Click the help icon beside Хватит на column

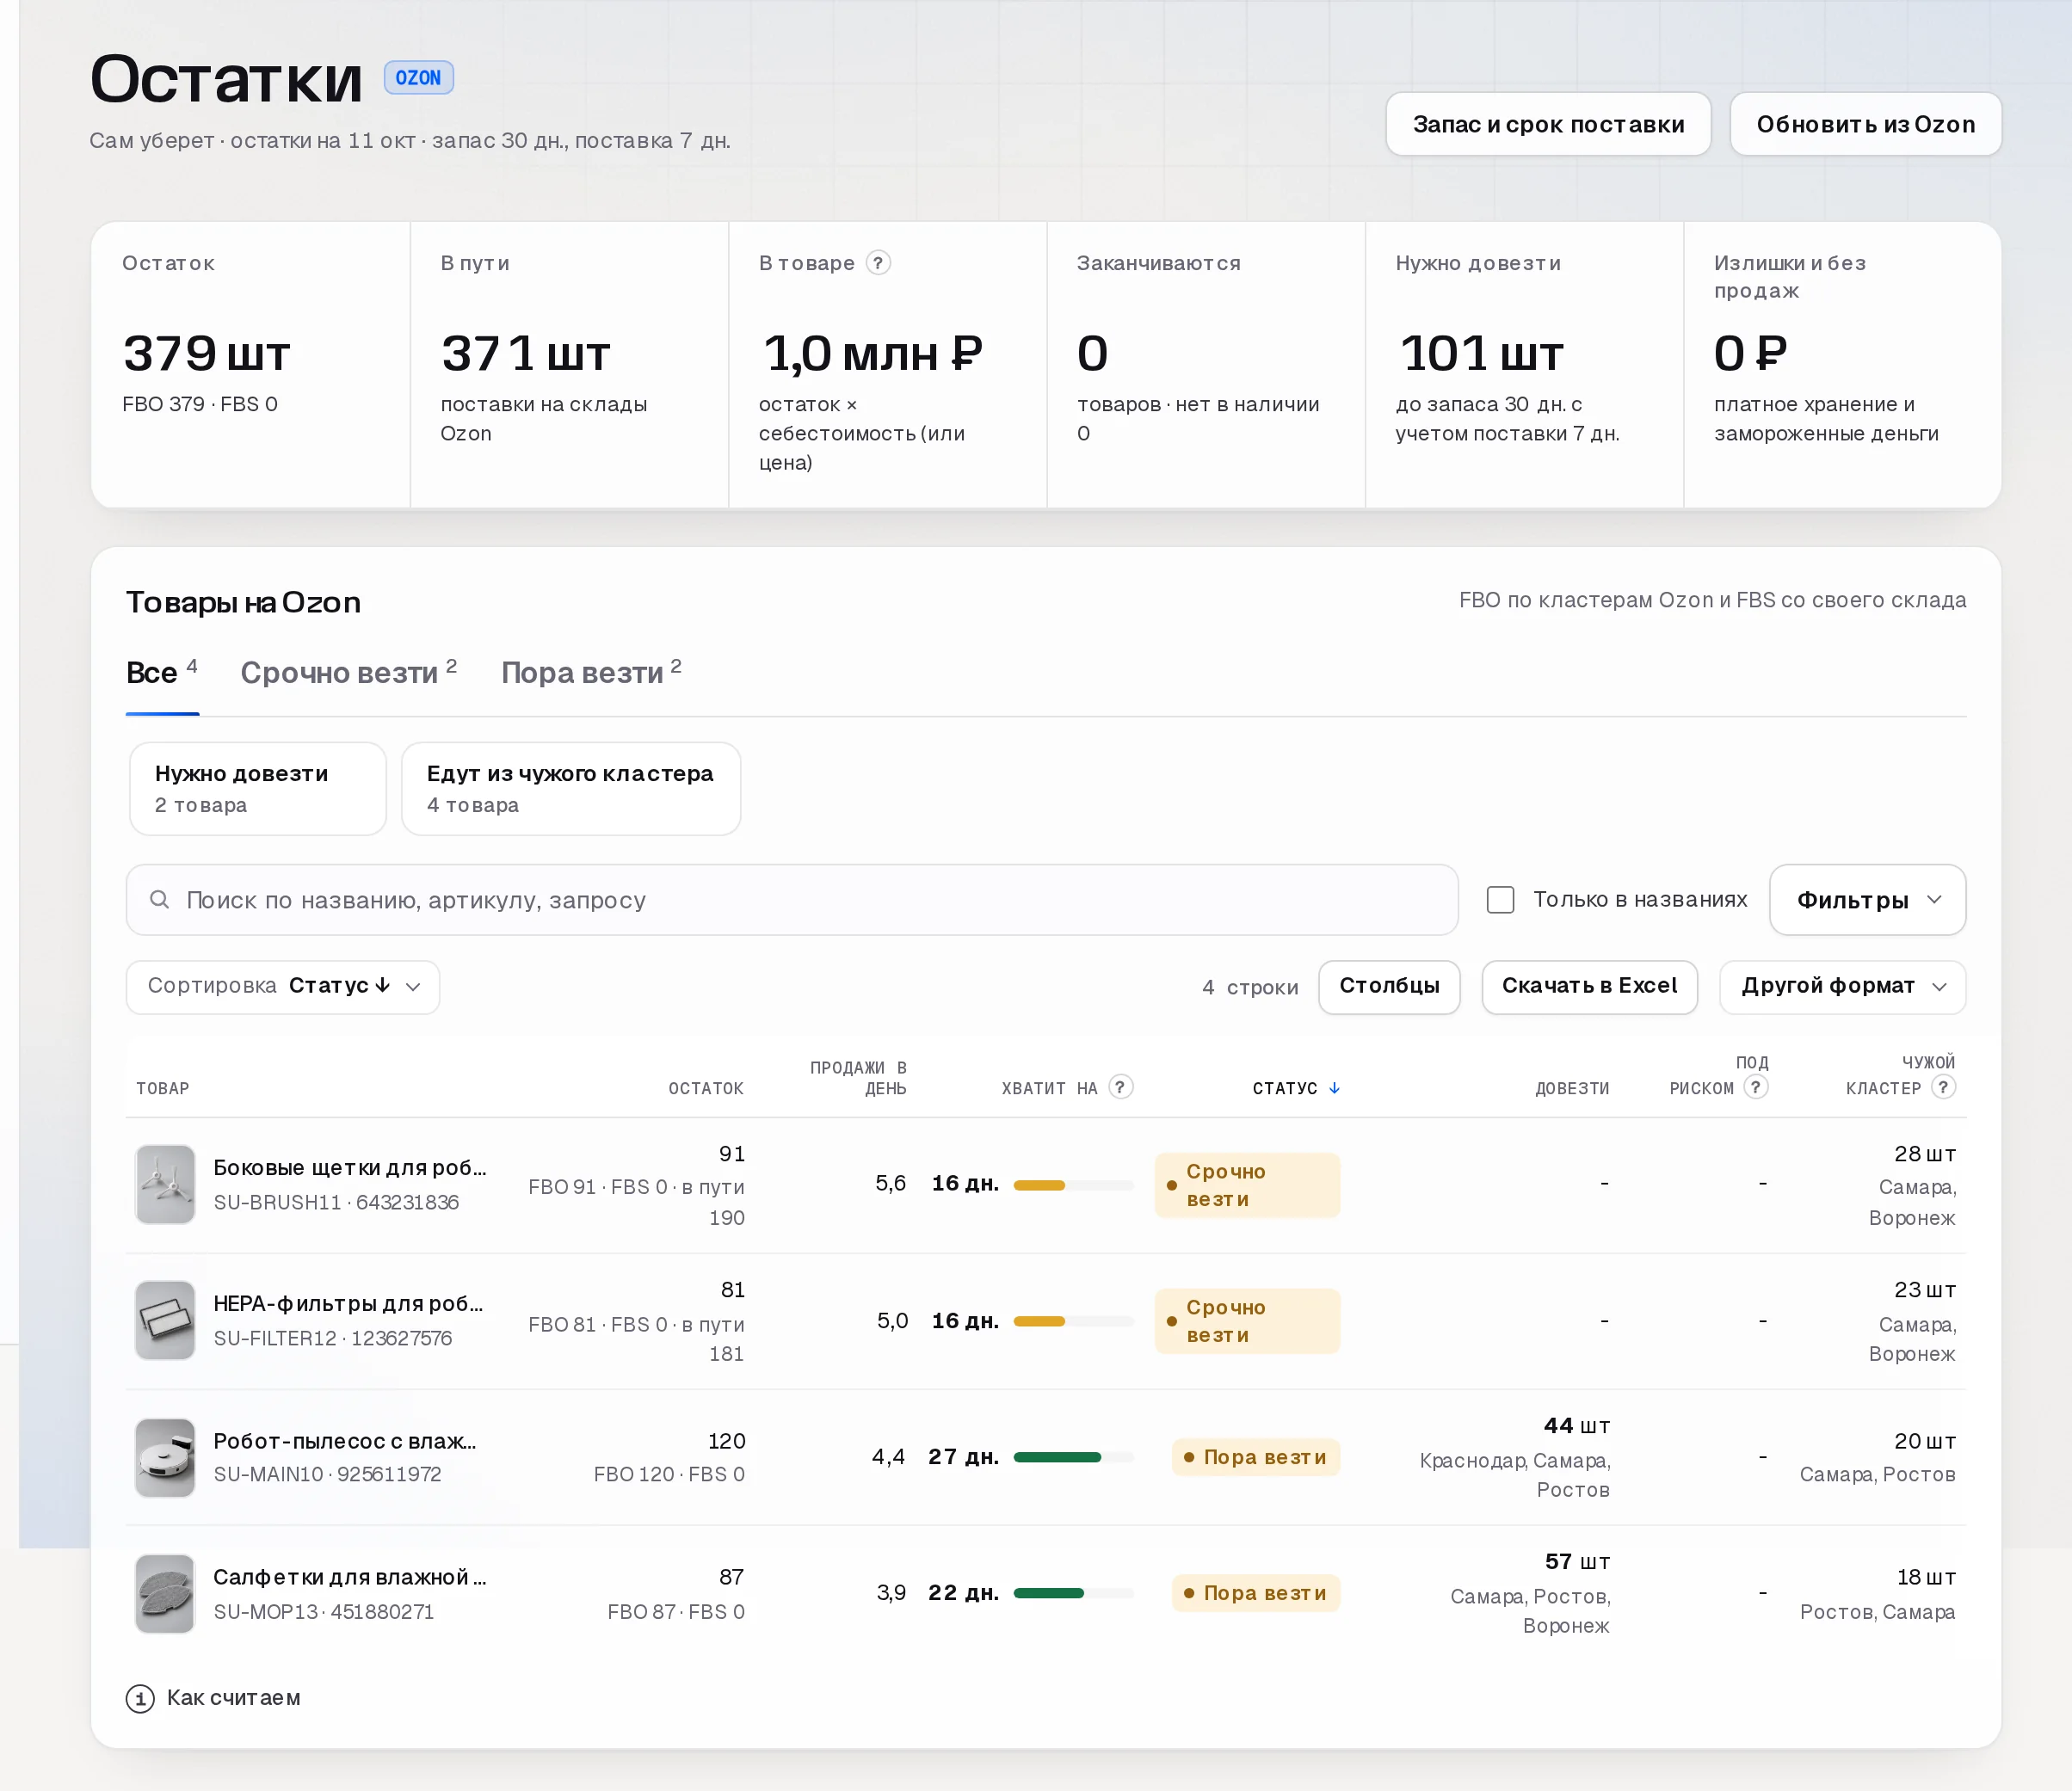1121,1087
